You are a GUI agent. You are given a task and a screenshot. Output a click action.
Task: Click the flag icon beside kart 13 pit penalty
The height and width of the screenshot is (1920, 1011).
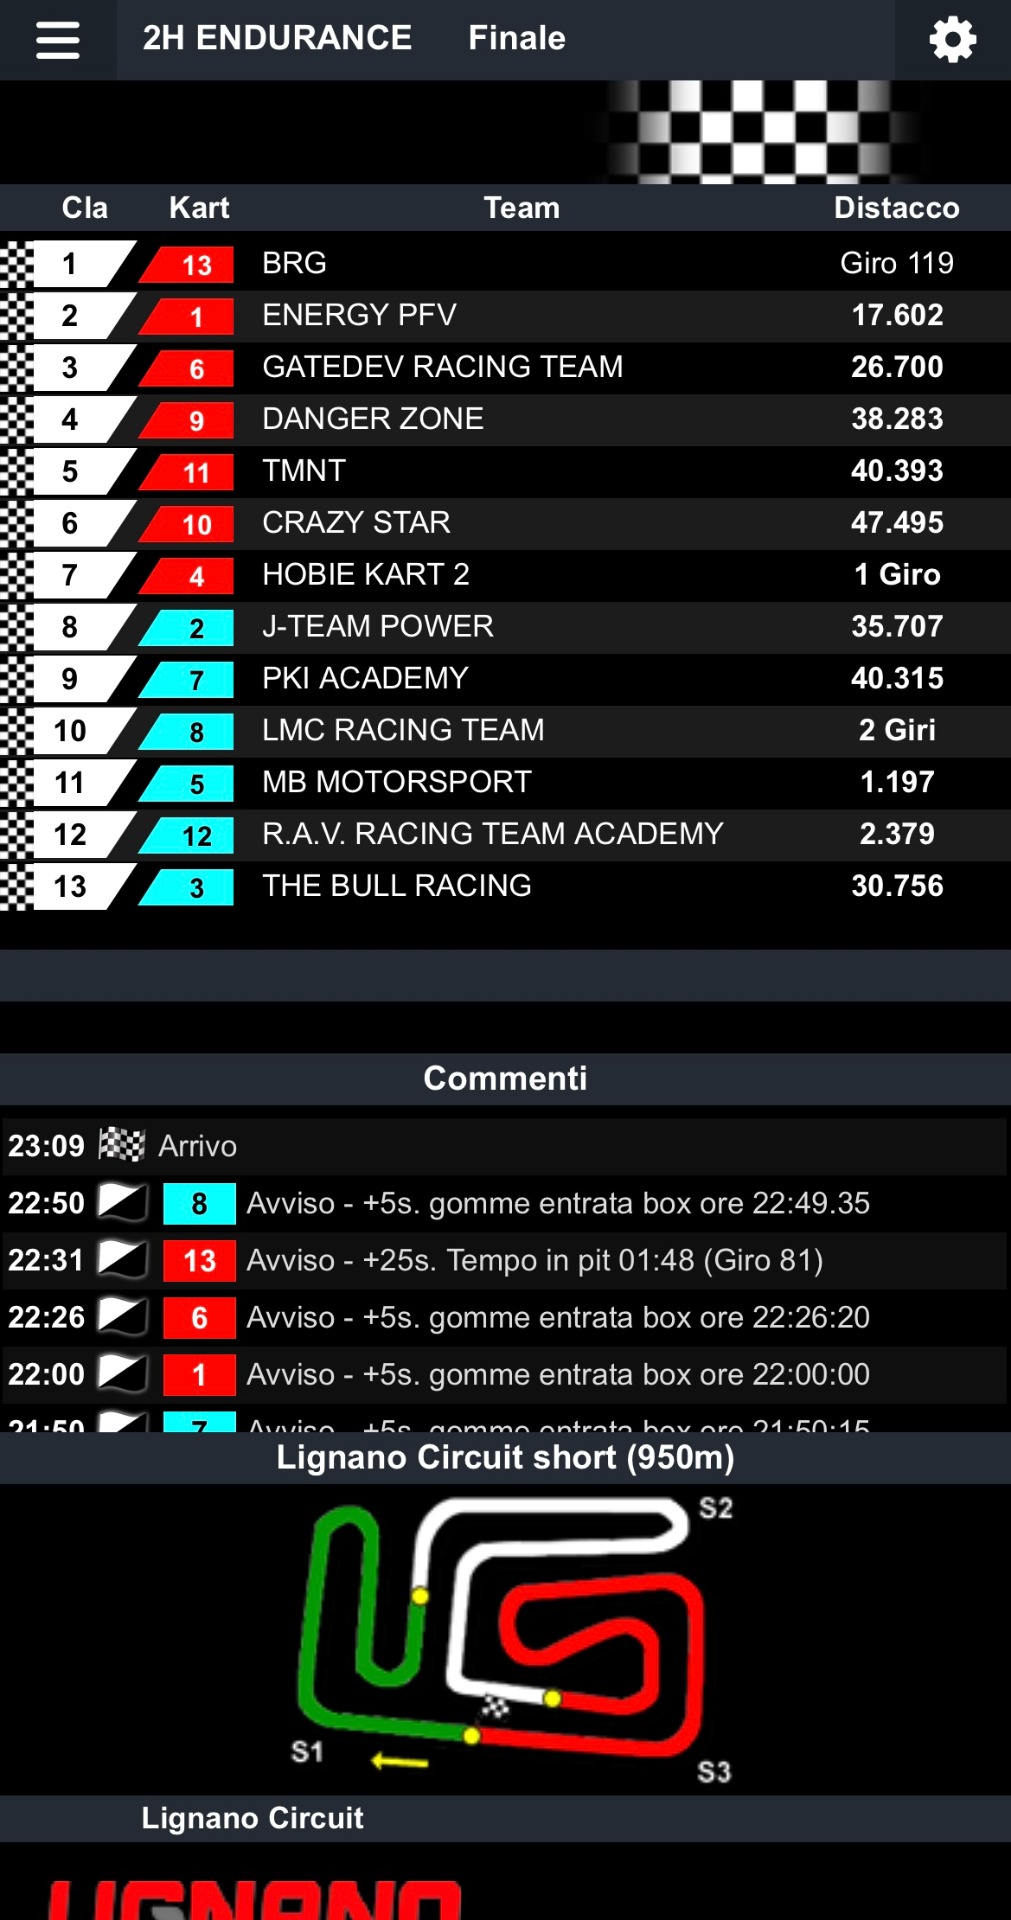[122, 1260]
